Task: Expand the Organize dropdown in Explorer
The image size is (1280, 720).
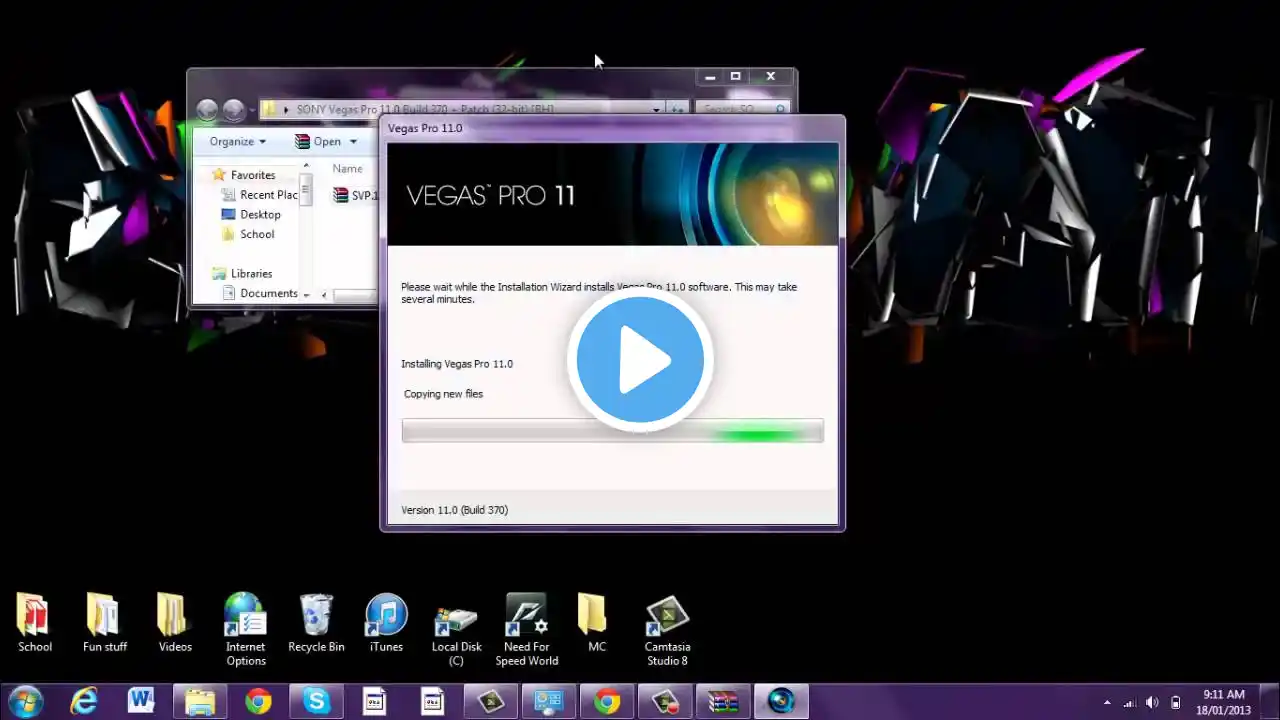Action: click(x=238, y=142)
